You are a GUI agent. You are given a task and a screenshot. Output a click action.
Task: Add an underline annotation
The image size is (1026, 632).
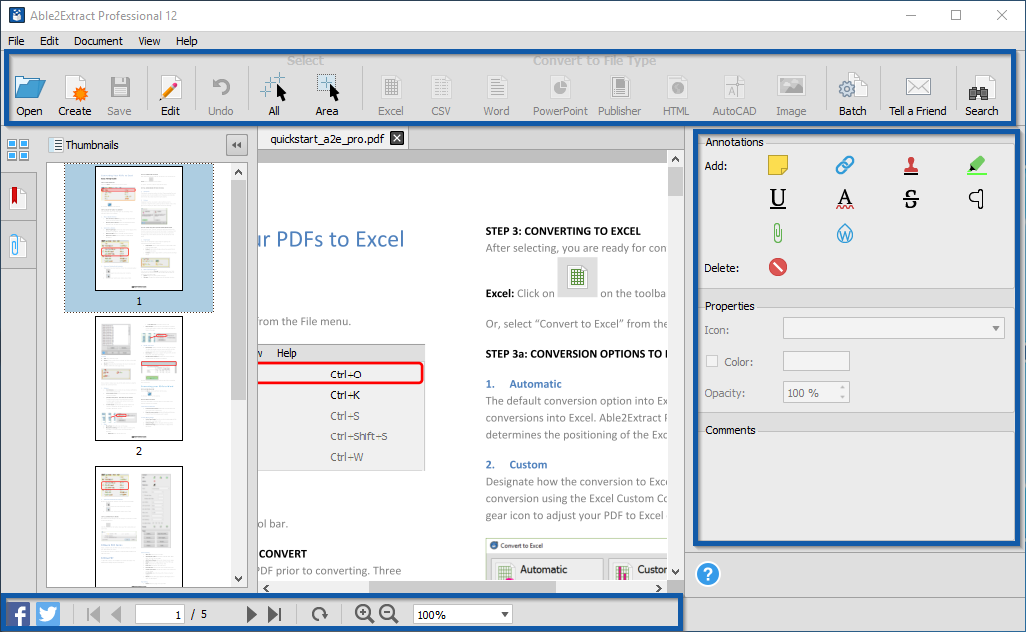tap(777, 198)
